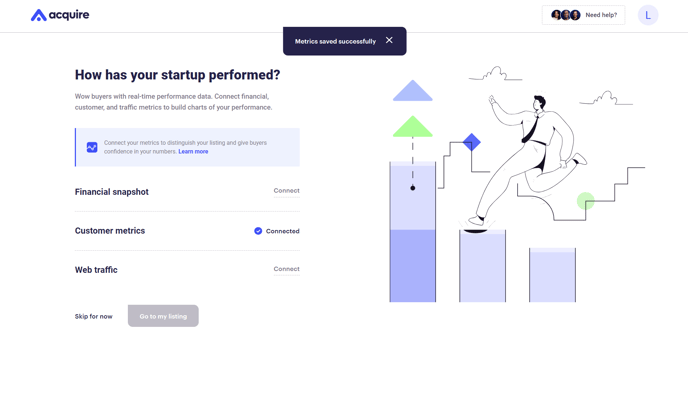The image size is (688, 394).
Task: Click the Connected status label
Action: click(x=283, y=231)
